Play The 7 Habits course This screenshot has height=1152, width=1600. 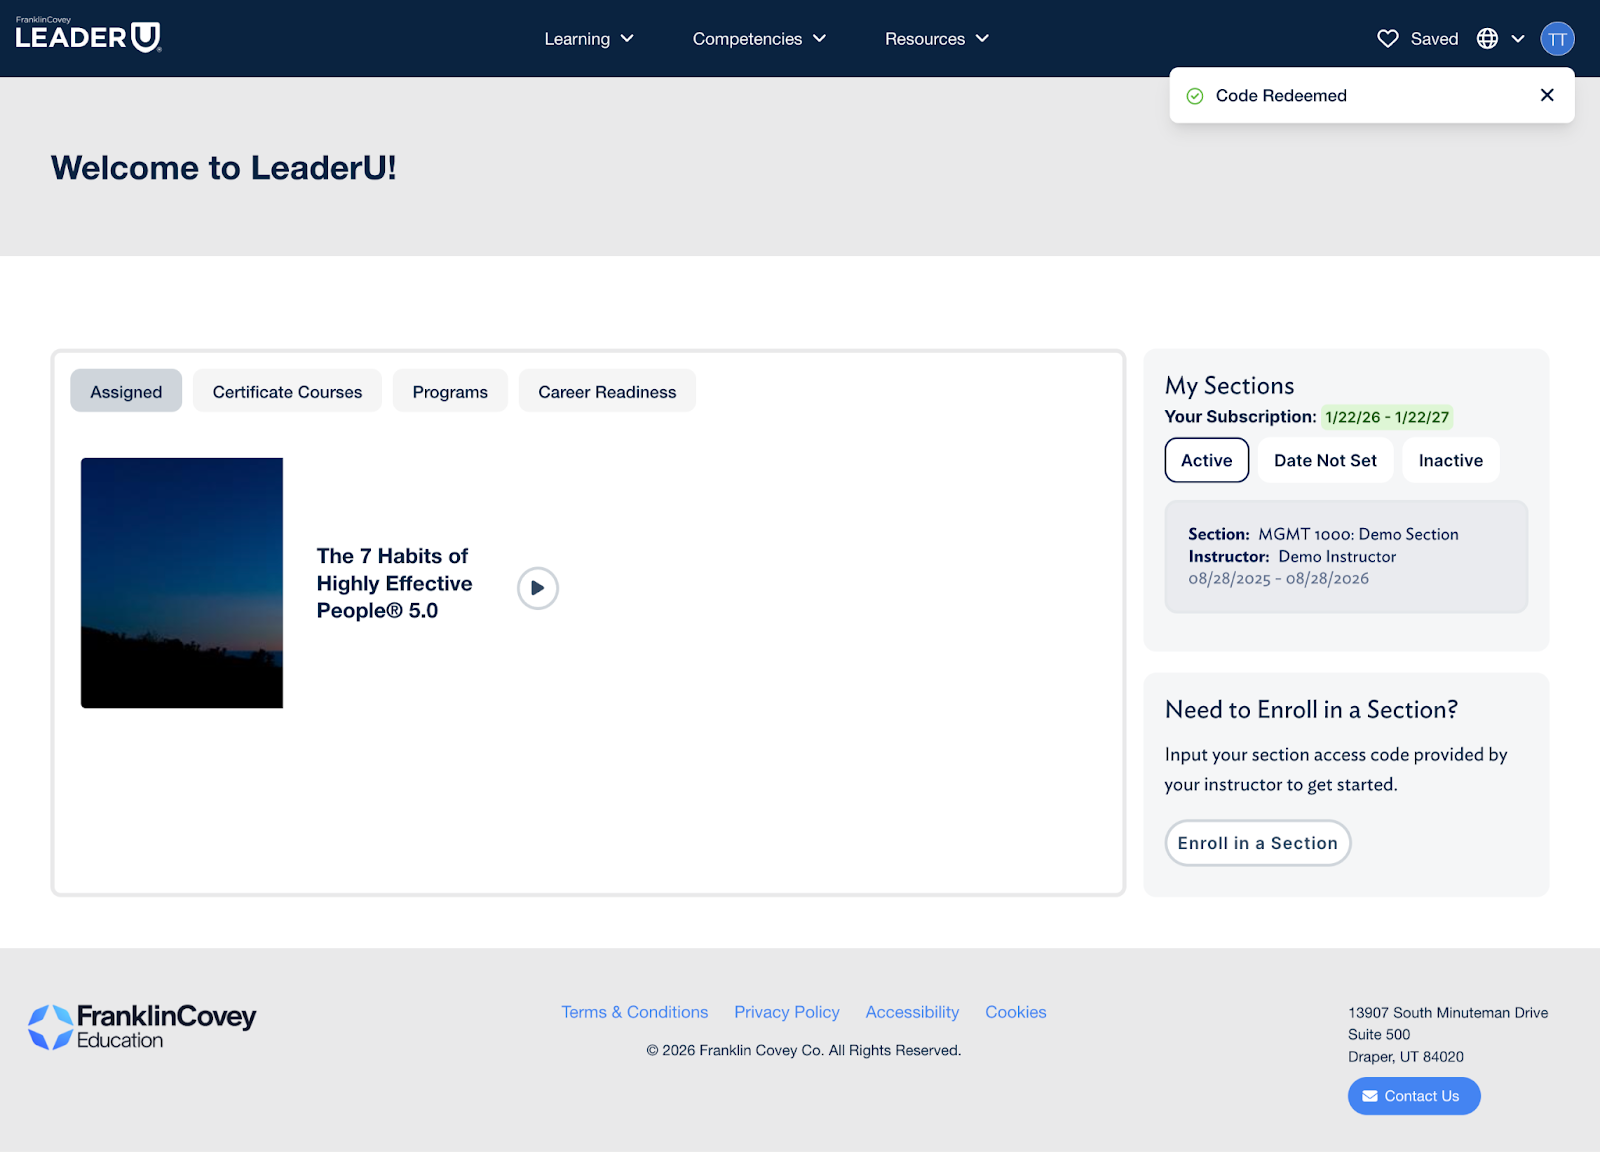point(537,588)
